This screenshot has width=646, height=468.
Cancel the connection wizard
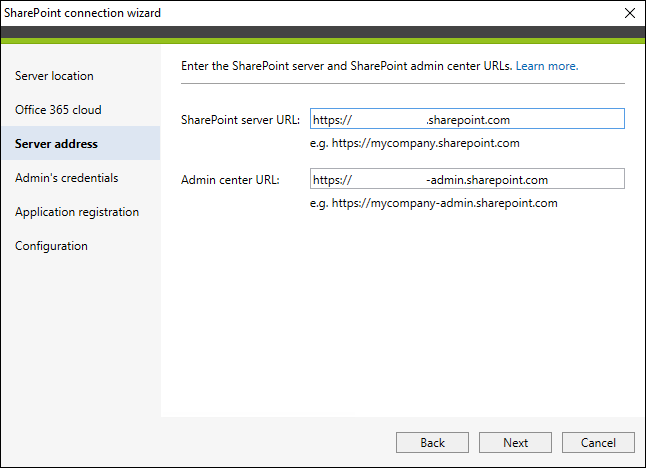tap(598, 442)
